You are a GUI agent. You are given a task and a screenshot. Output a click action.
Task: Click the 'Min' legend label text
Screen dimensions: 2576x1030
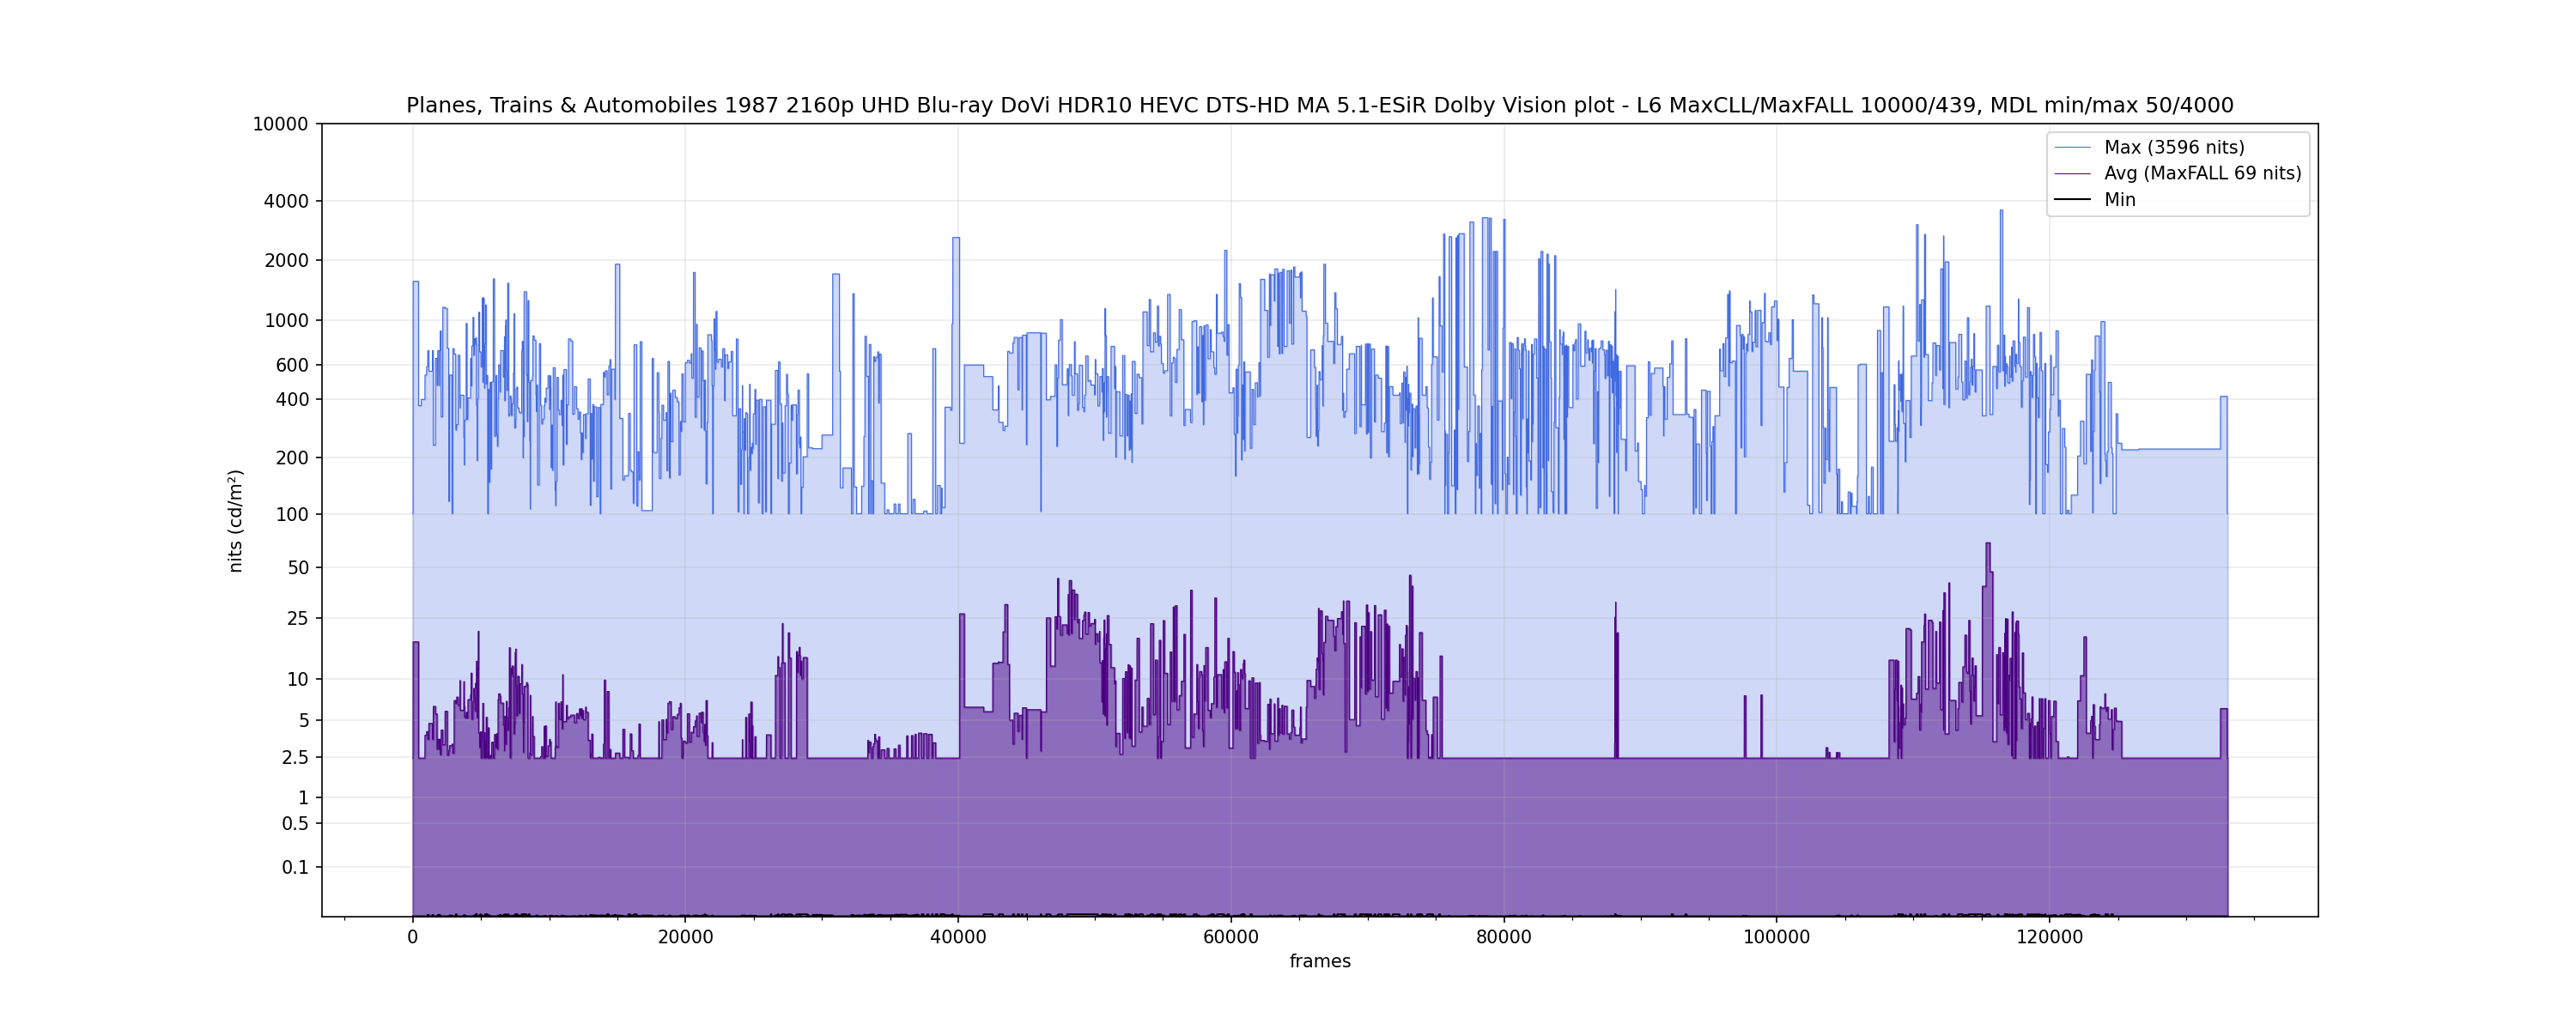[x=2119, y=200]
